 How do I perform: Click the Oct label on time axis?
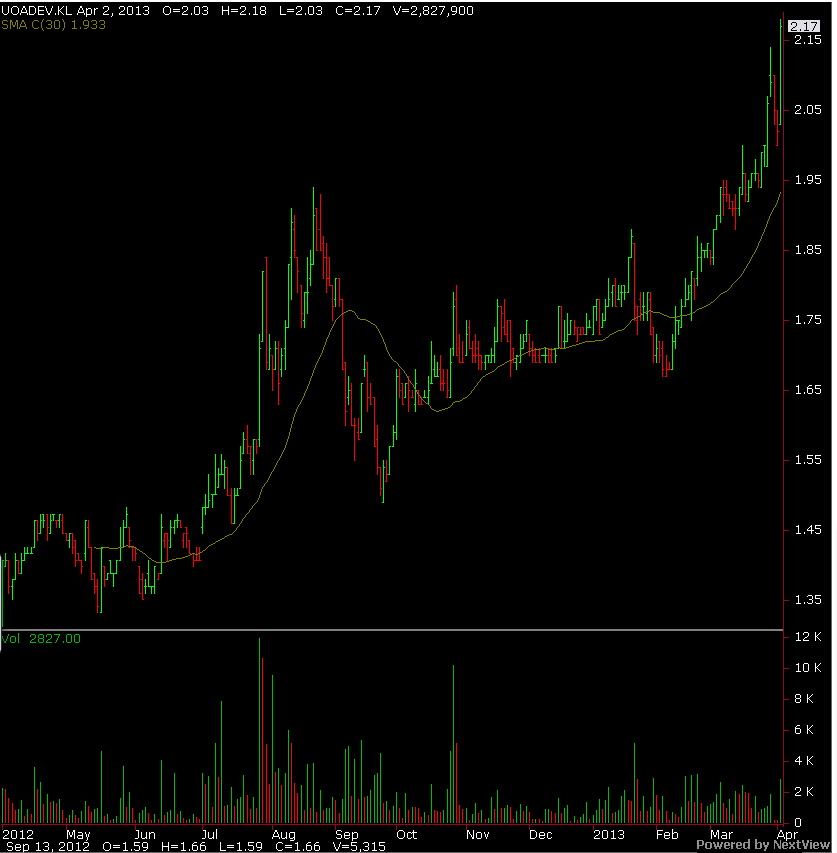(x=406, y=834)
